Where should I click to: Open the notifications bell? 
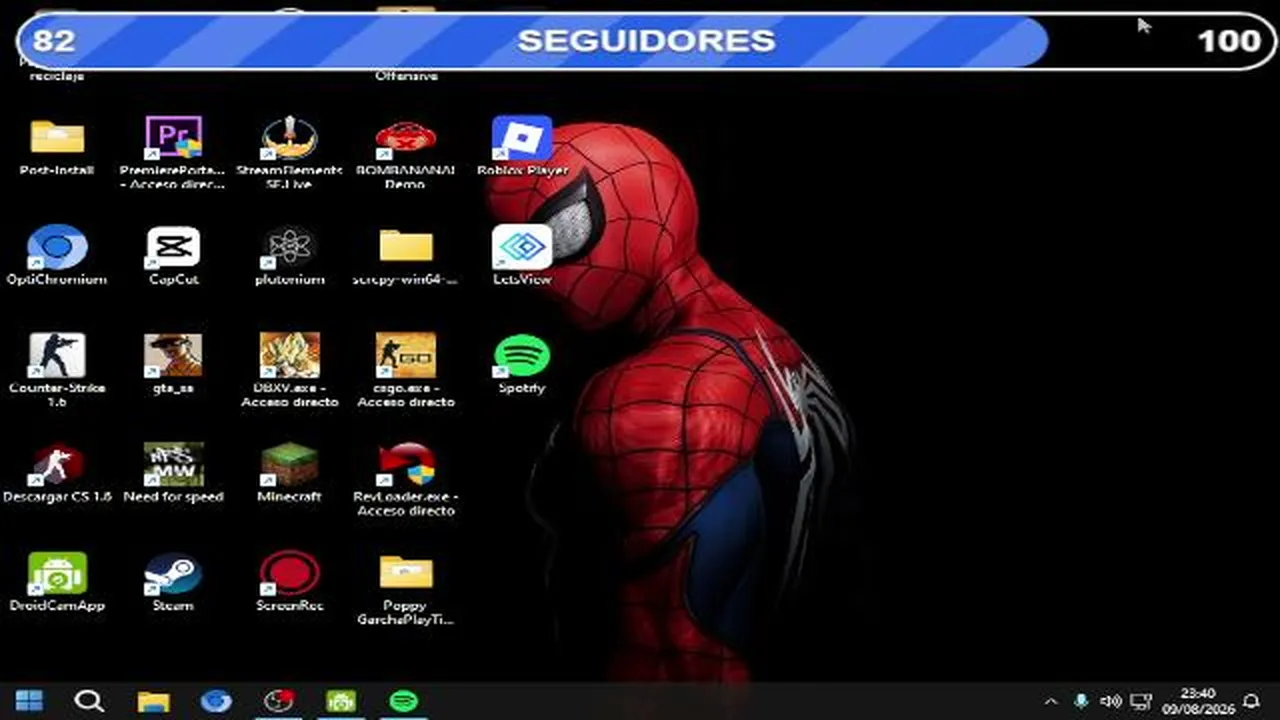(x=1251, y=701)
